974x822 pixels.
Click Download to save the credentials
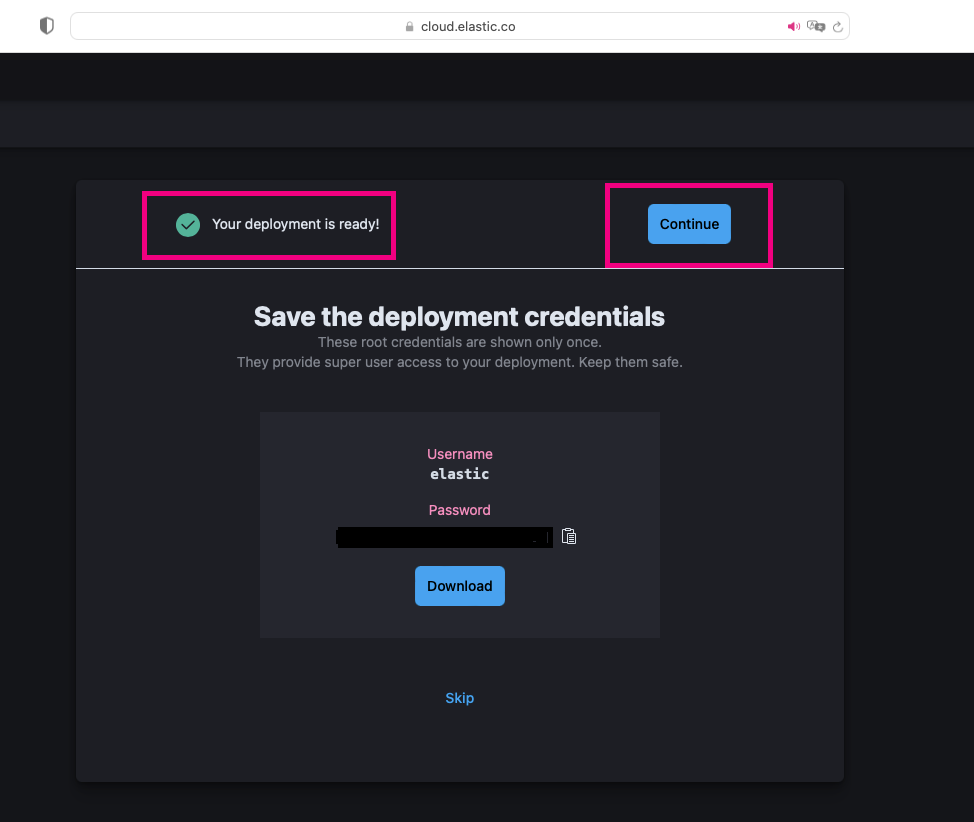coord(459,585)
